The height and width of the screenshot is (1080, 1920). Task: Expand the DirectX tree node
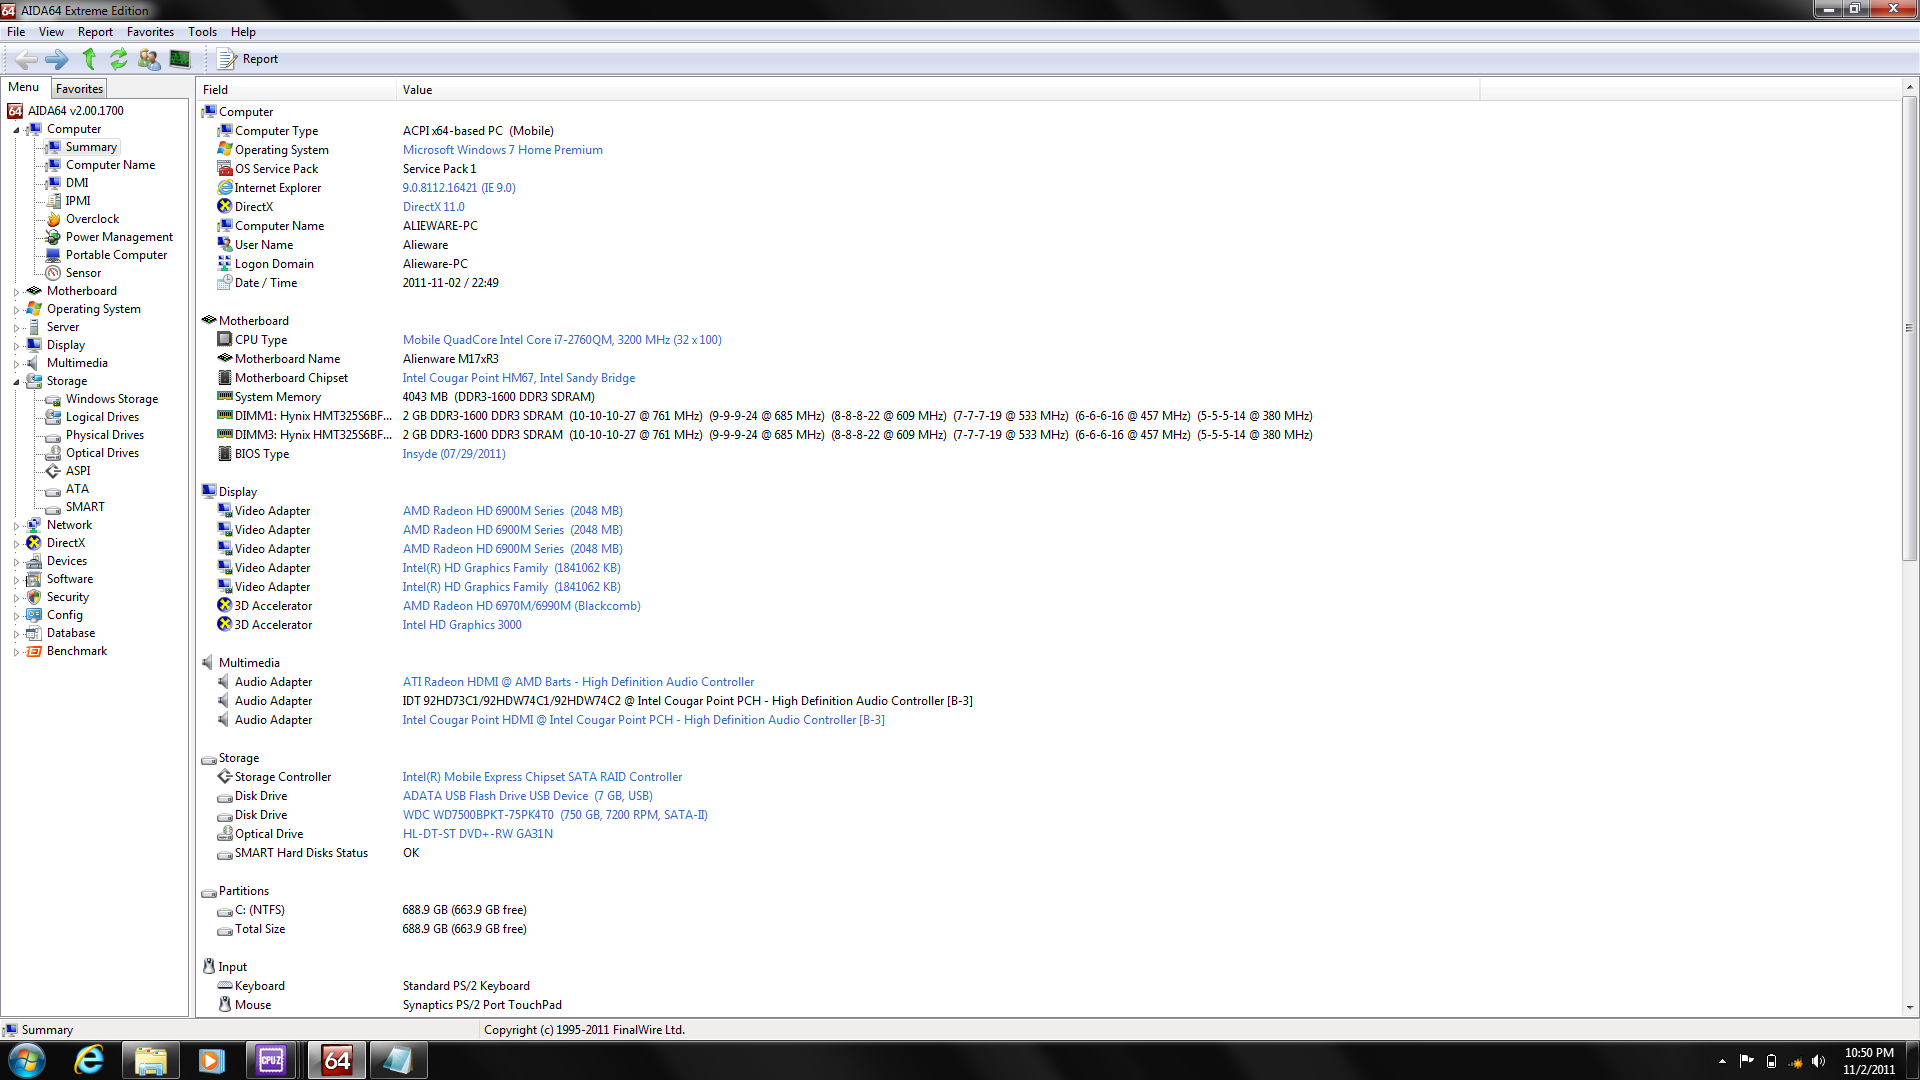(x=16, y=544)
